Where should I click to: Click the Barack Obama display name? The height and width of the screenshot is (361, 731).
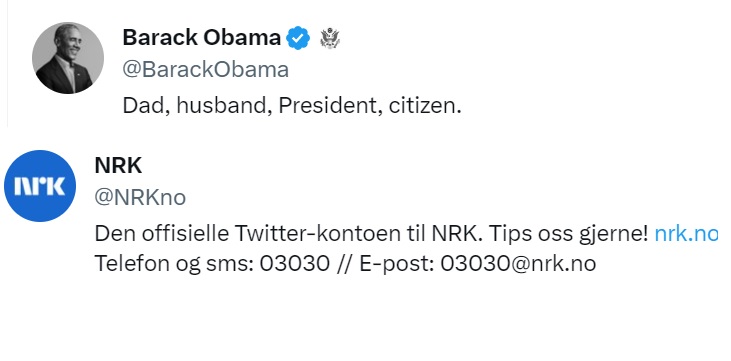(201, 37)
